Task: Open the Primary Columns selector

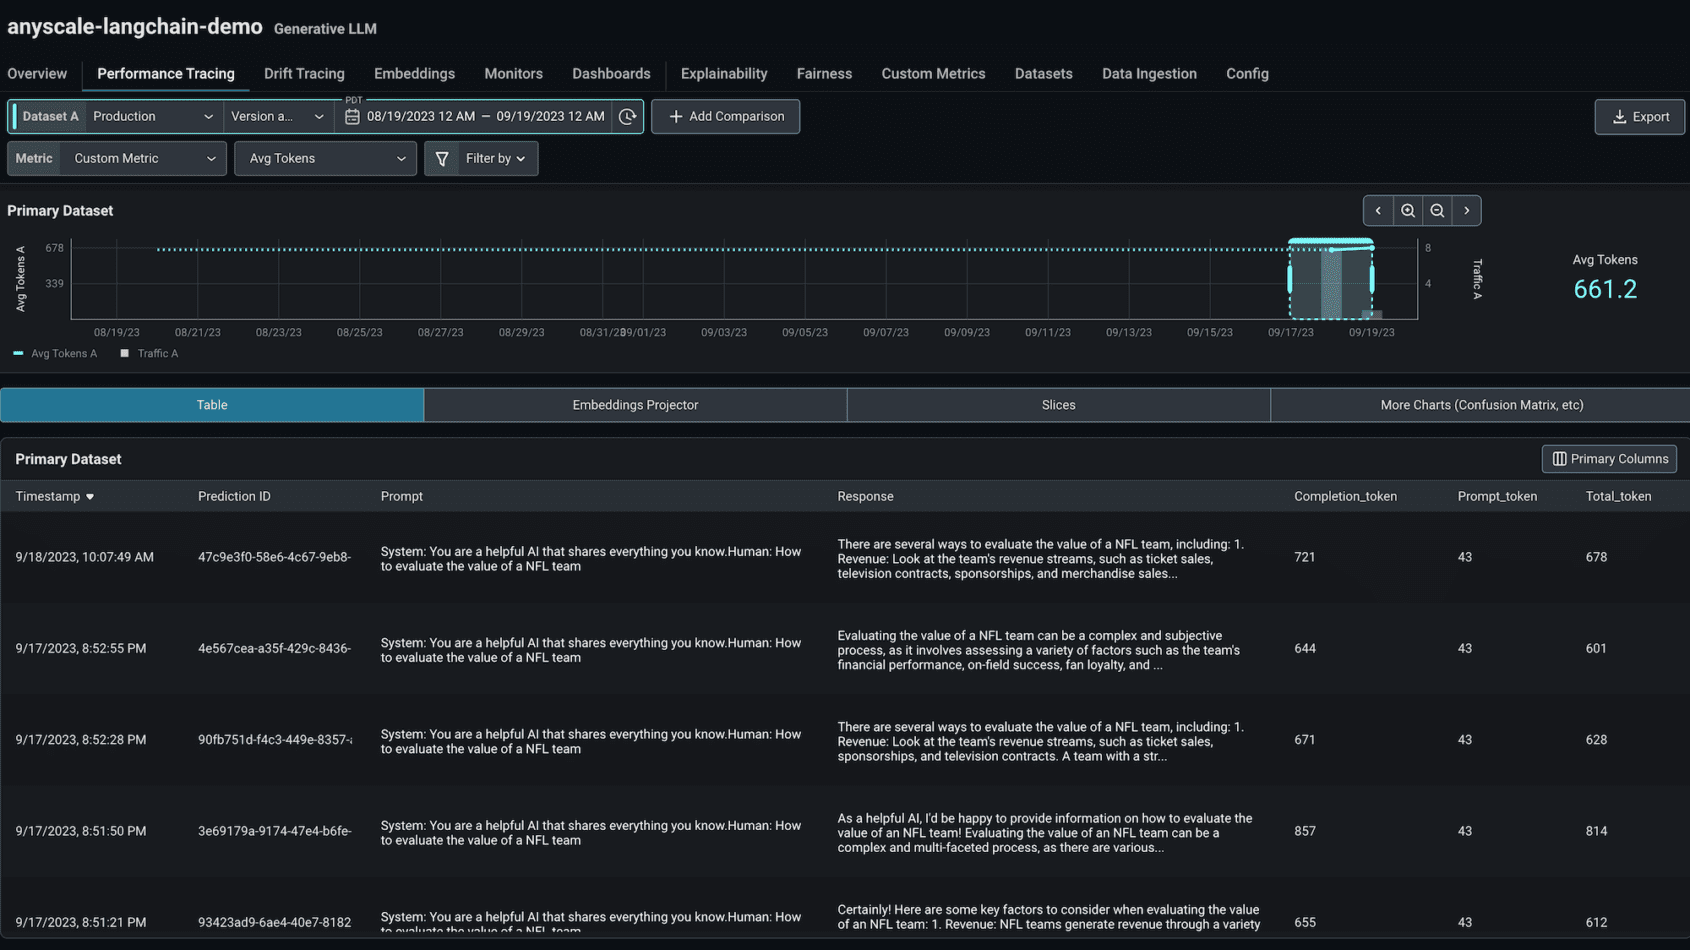Action: tap(1608, 458)
